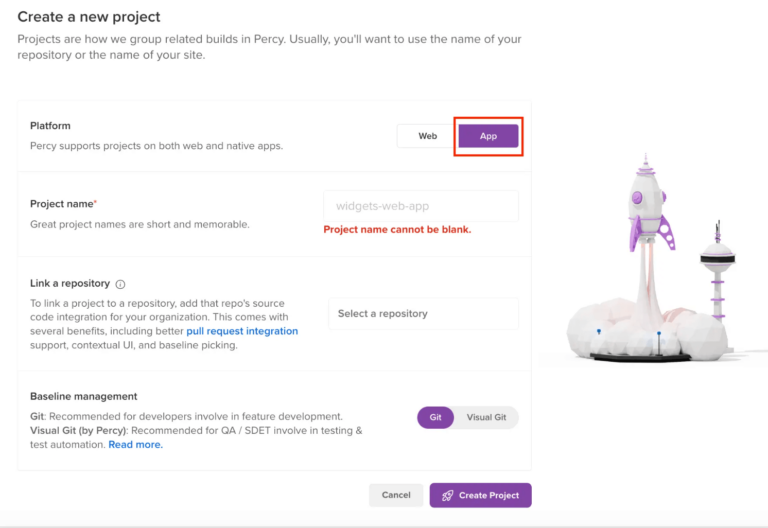Click the 'Baseline management' heading
The image size is (768, 528).
tap(83, 396)
